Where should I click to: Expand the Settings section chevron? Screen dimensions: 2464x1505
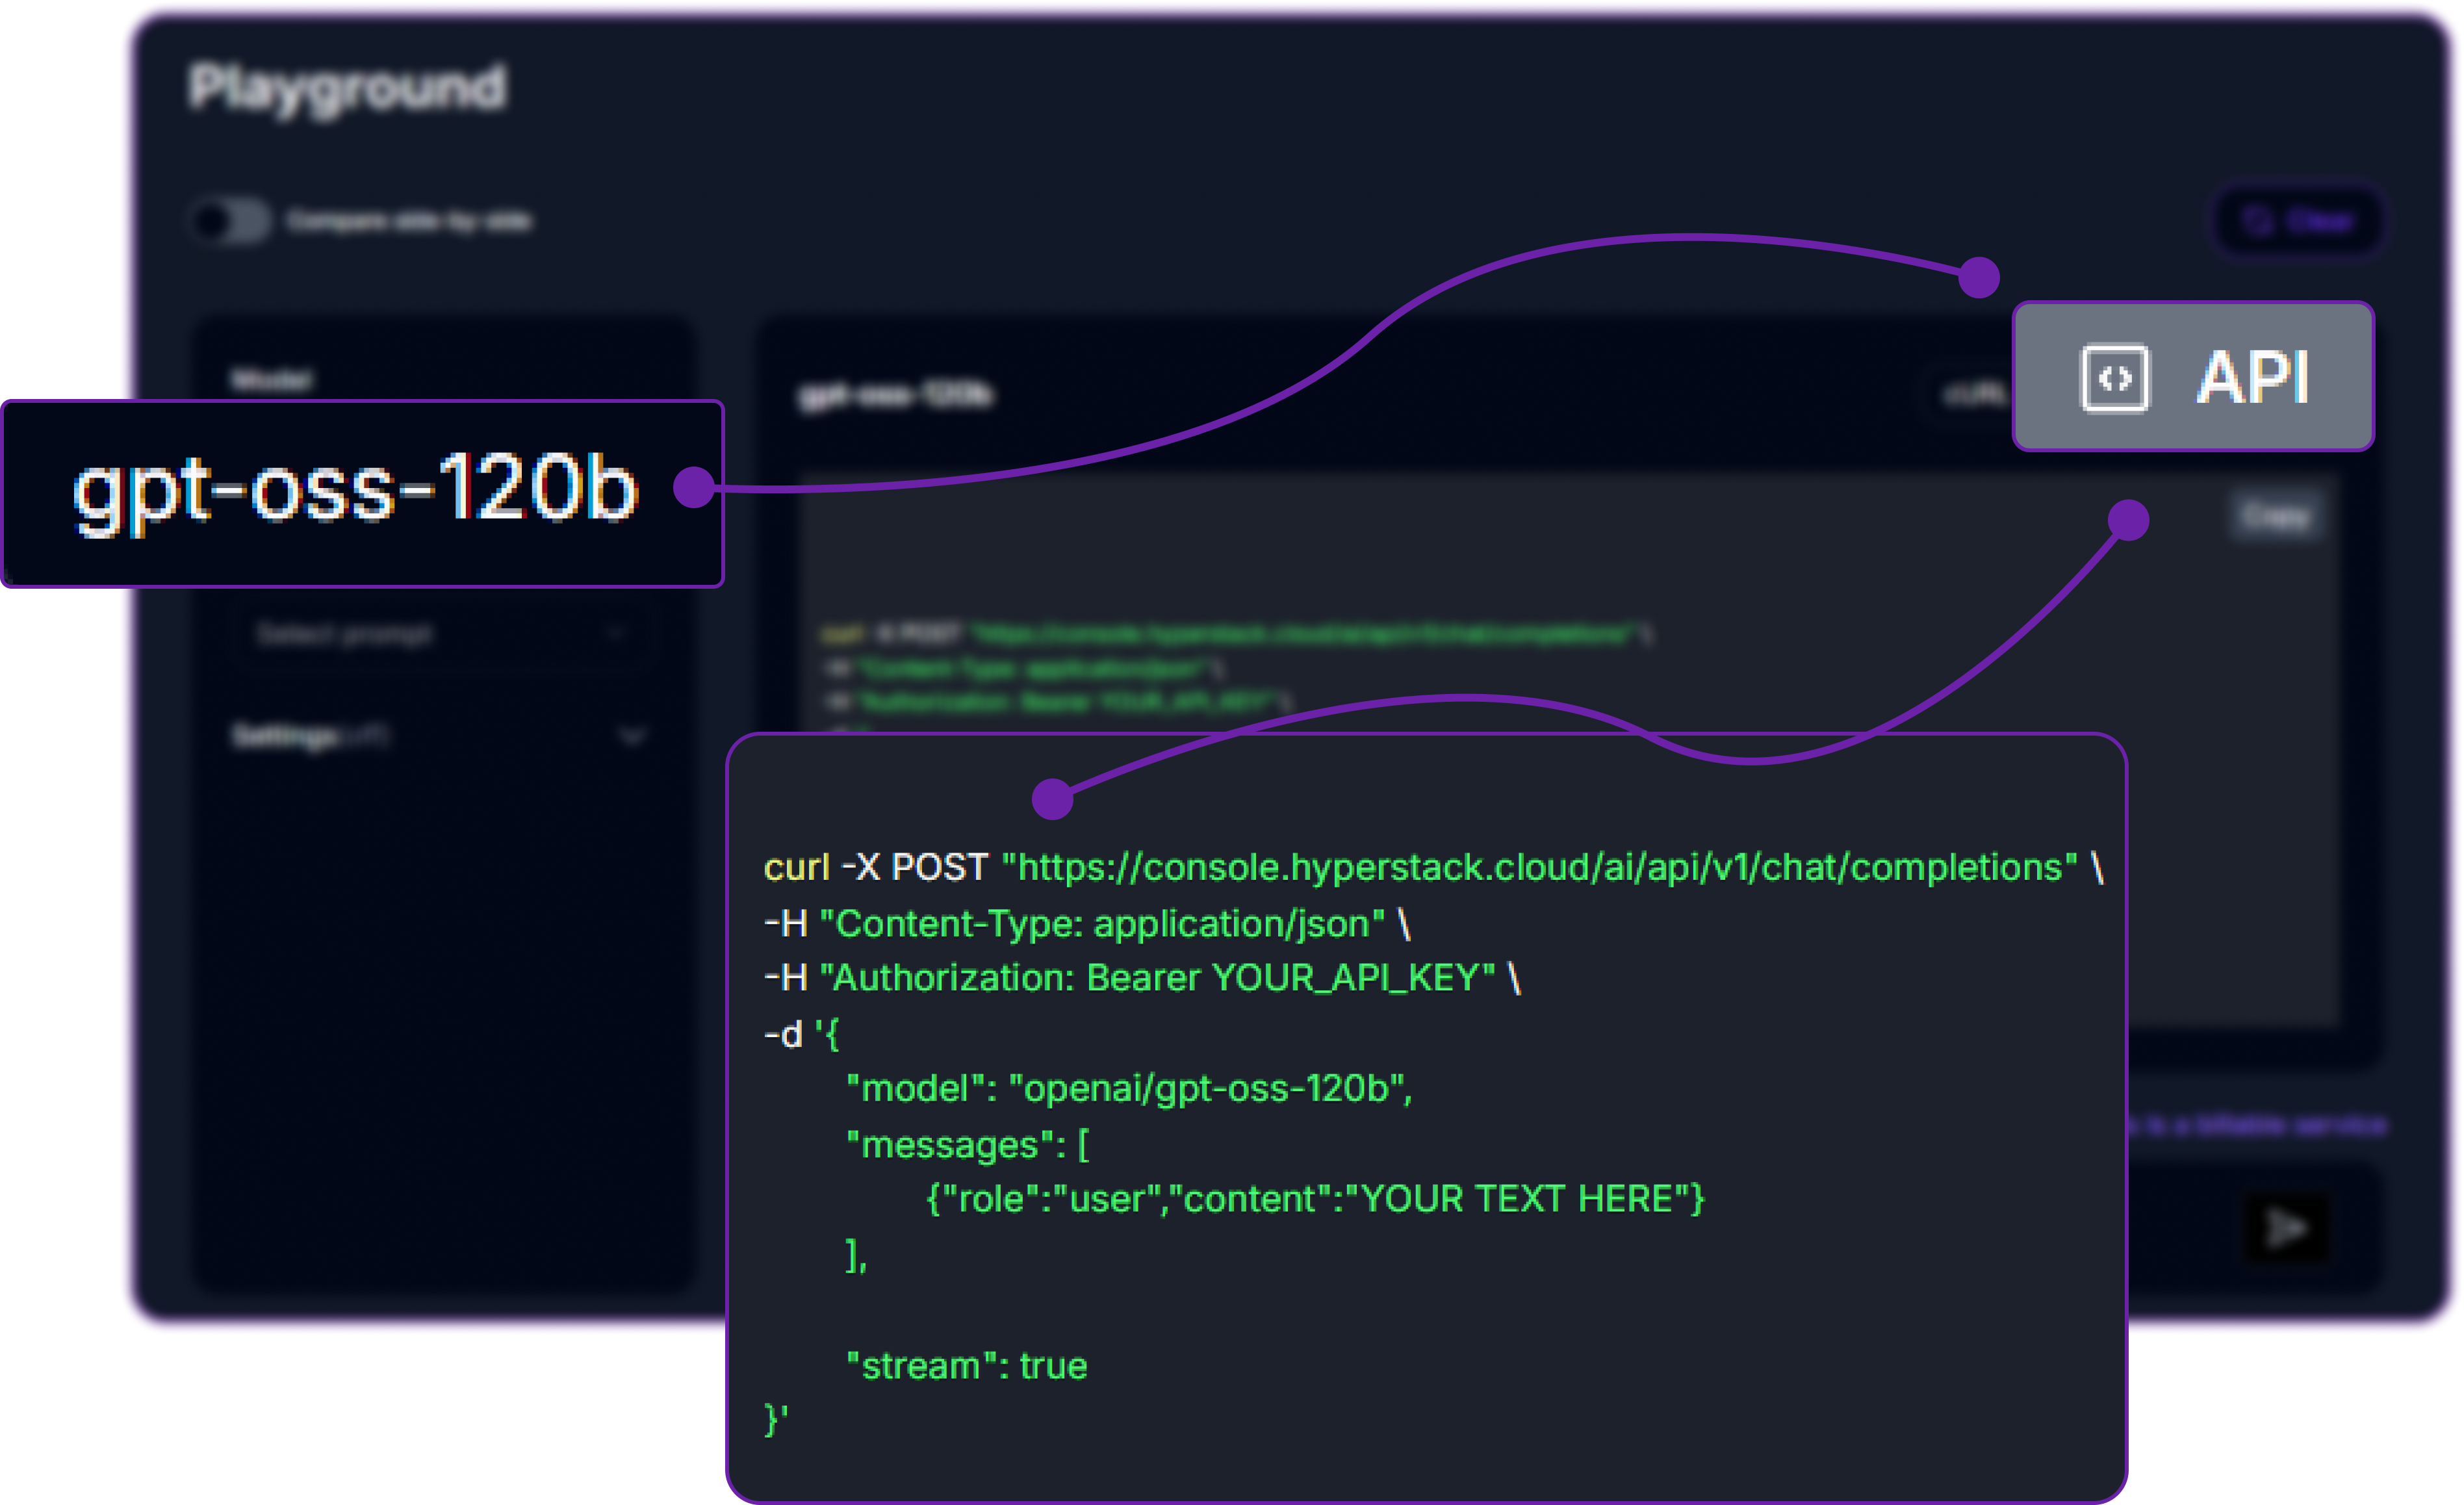[631, 737]
